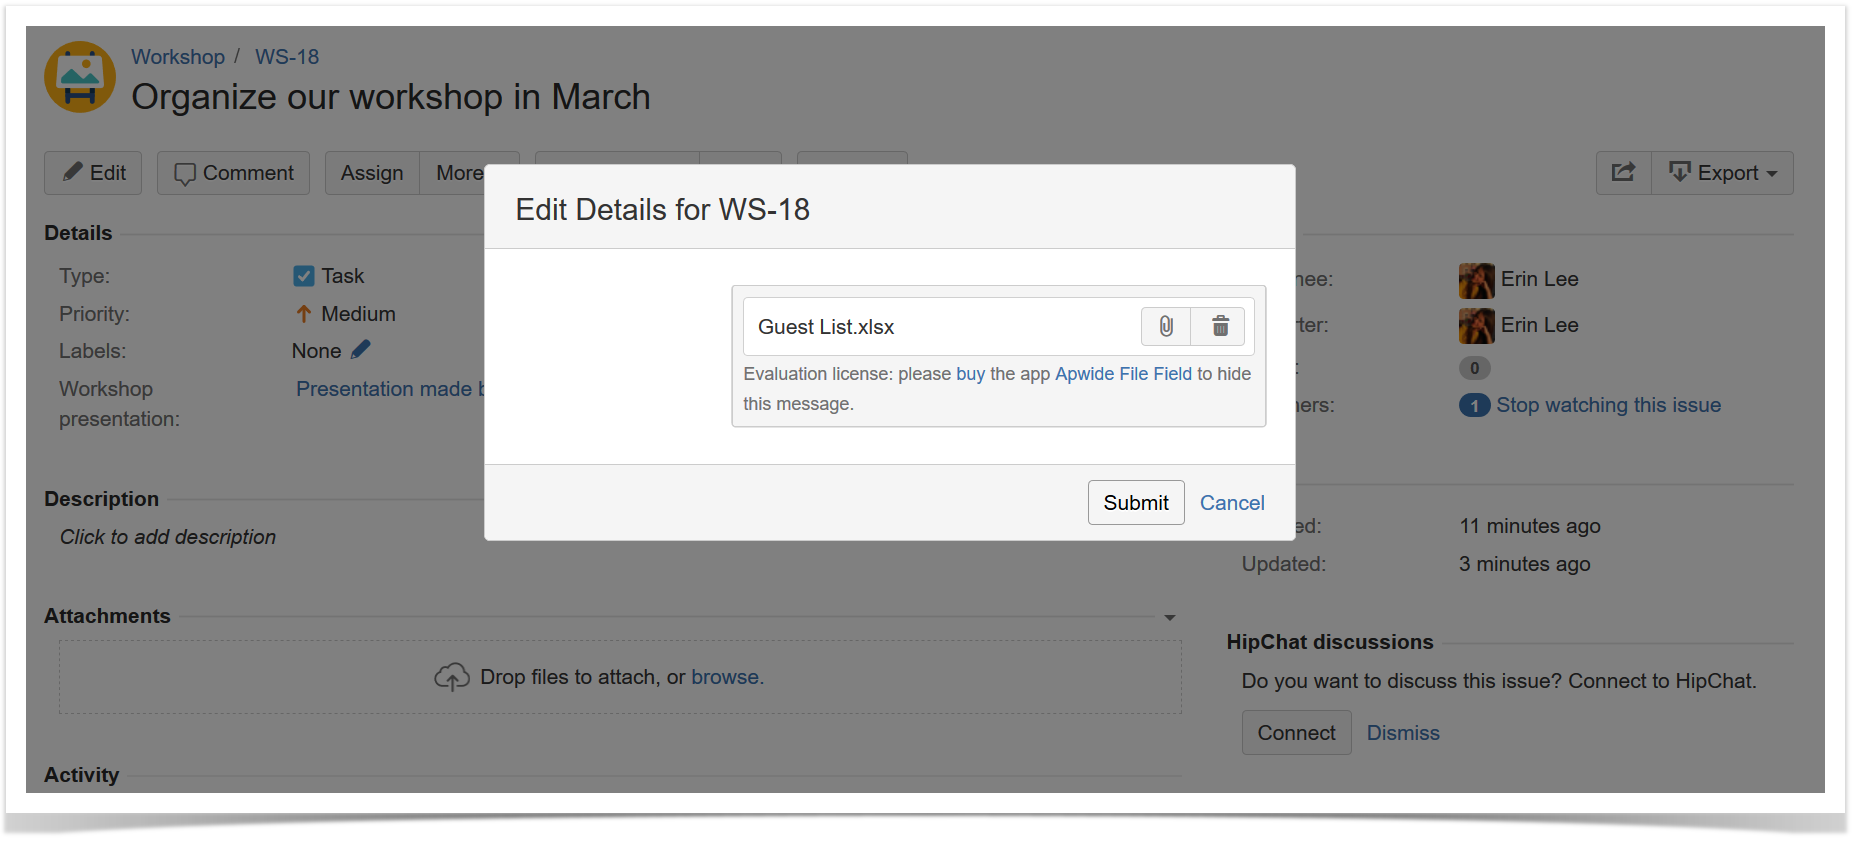Click the browse attachments link
Screen dimensions: 1859x842
coord(727,677)
